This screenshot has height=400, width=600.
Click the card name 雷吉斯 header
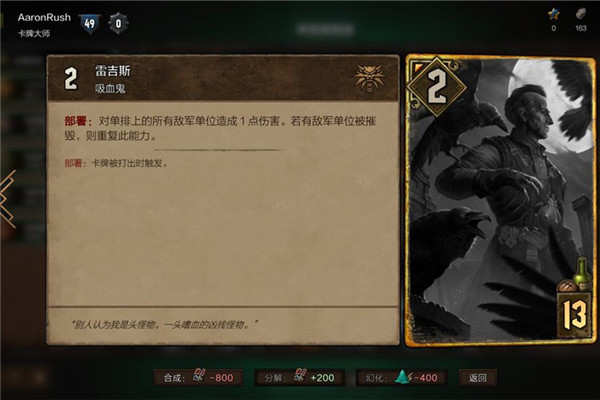[112, 71]
